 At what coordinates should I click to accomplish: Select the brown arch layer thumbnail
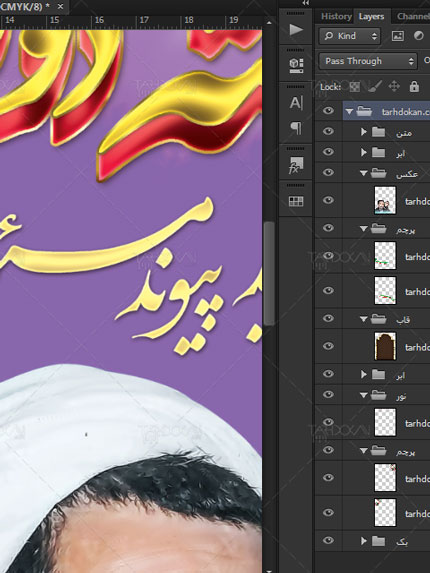(385, 346)
